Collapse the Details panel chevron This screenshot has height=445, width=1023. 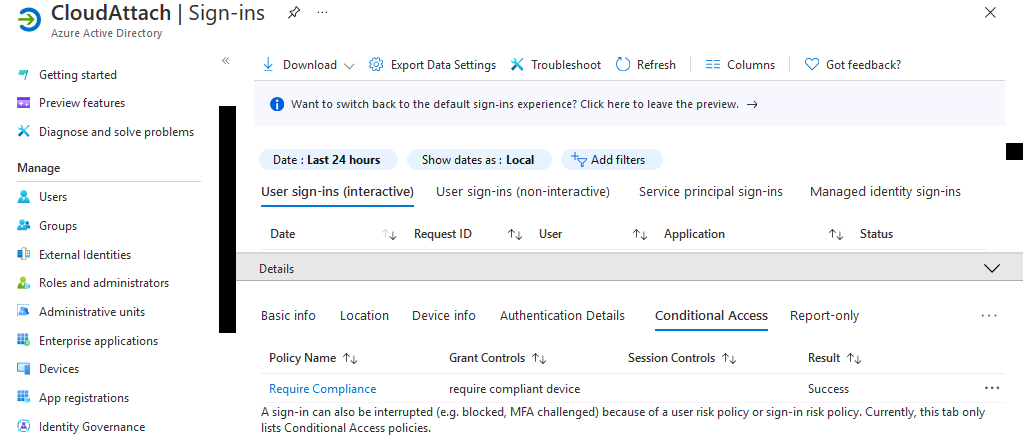(992, 268)
